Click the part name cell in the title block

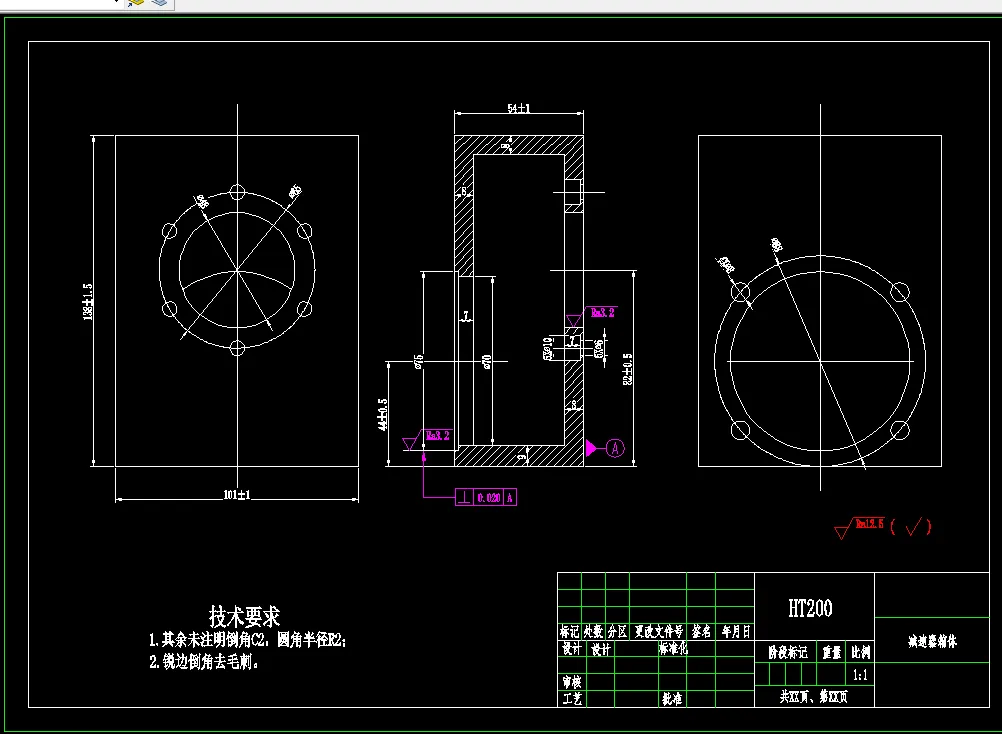coord(932,641)
